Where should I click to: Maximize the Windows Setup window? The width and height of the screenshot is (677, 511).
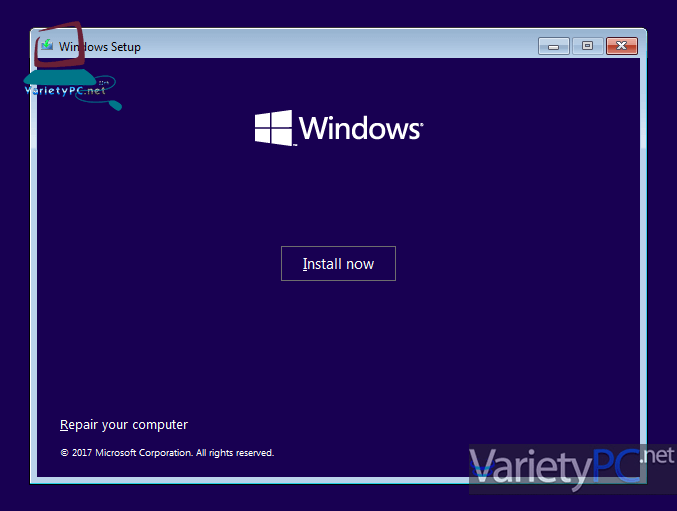pyautogui.click(x=587, y=46)
